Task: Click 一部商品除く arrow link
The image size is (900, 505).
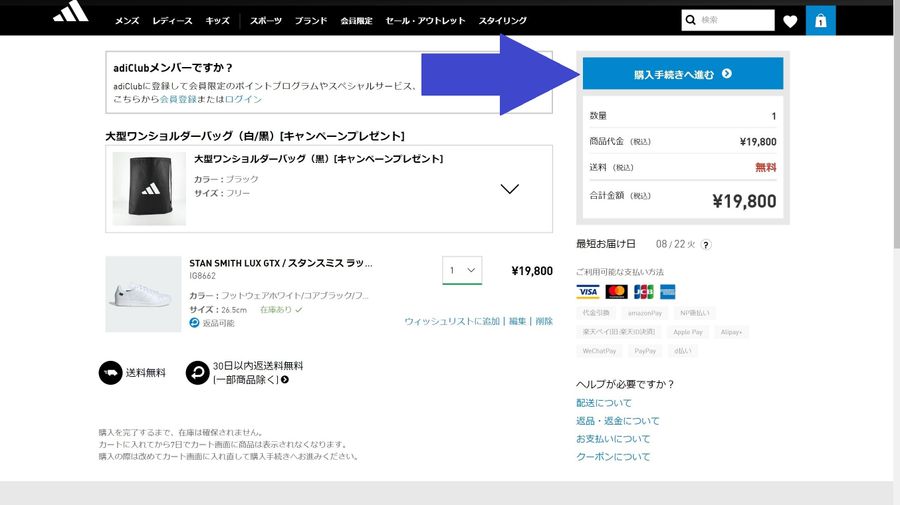Action: [251, 380]
